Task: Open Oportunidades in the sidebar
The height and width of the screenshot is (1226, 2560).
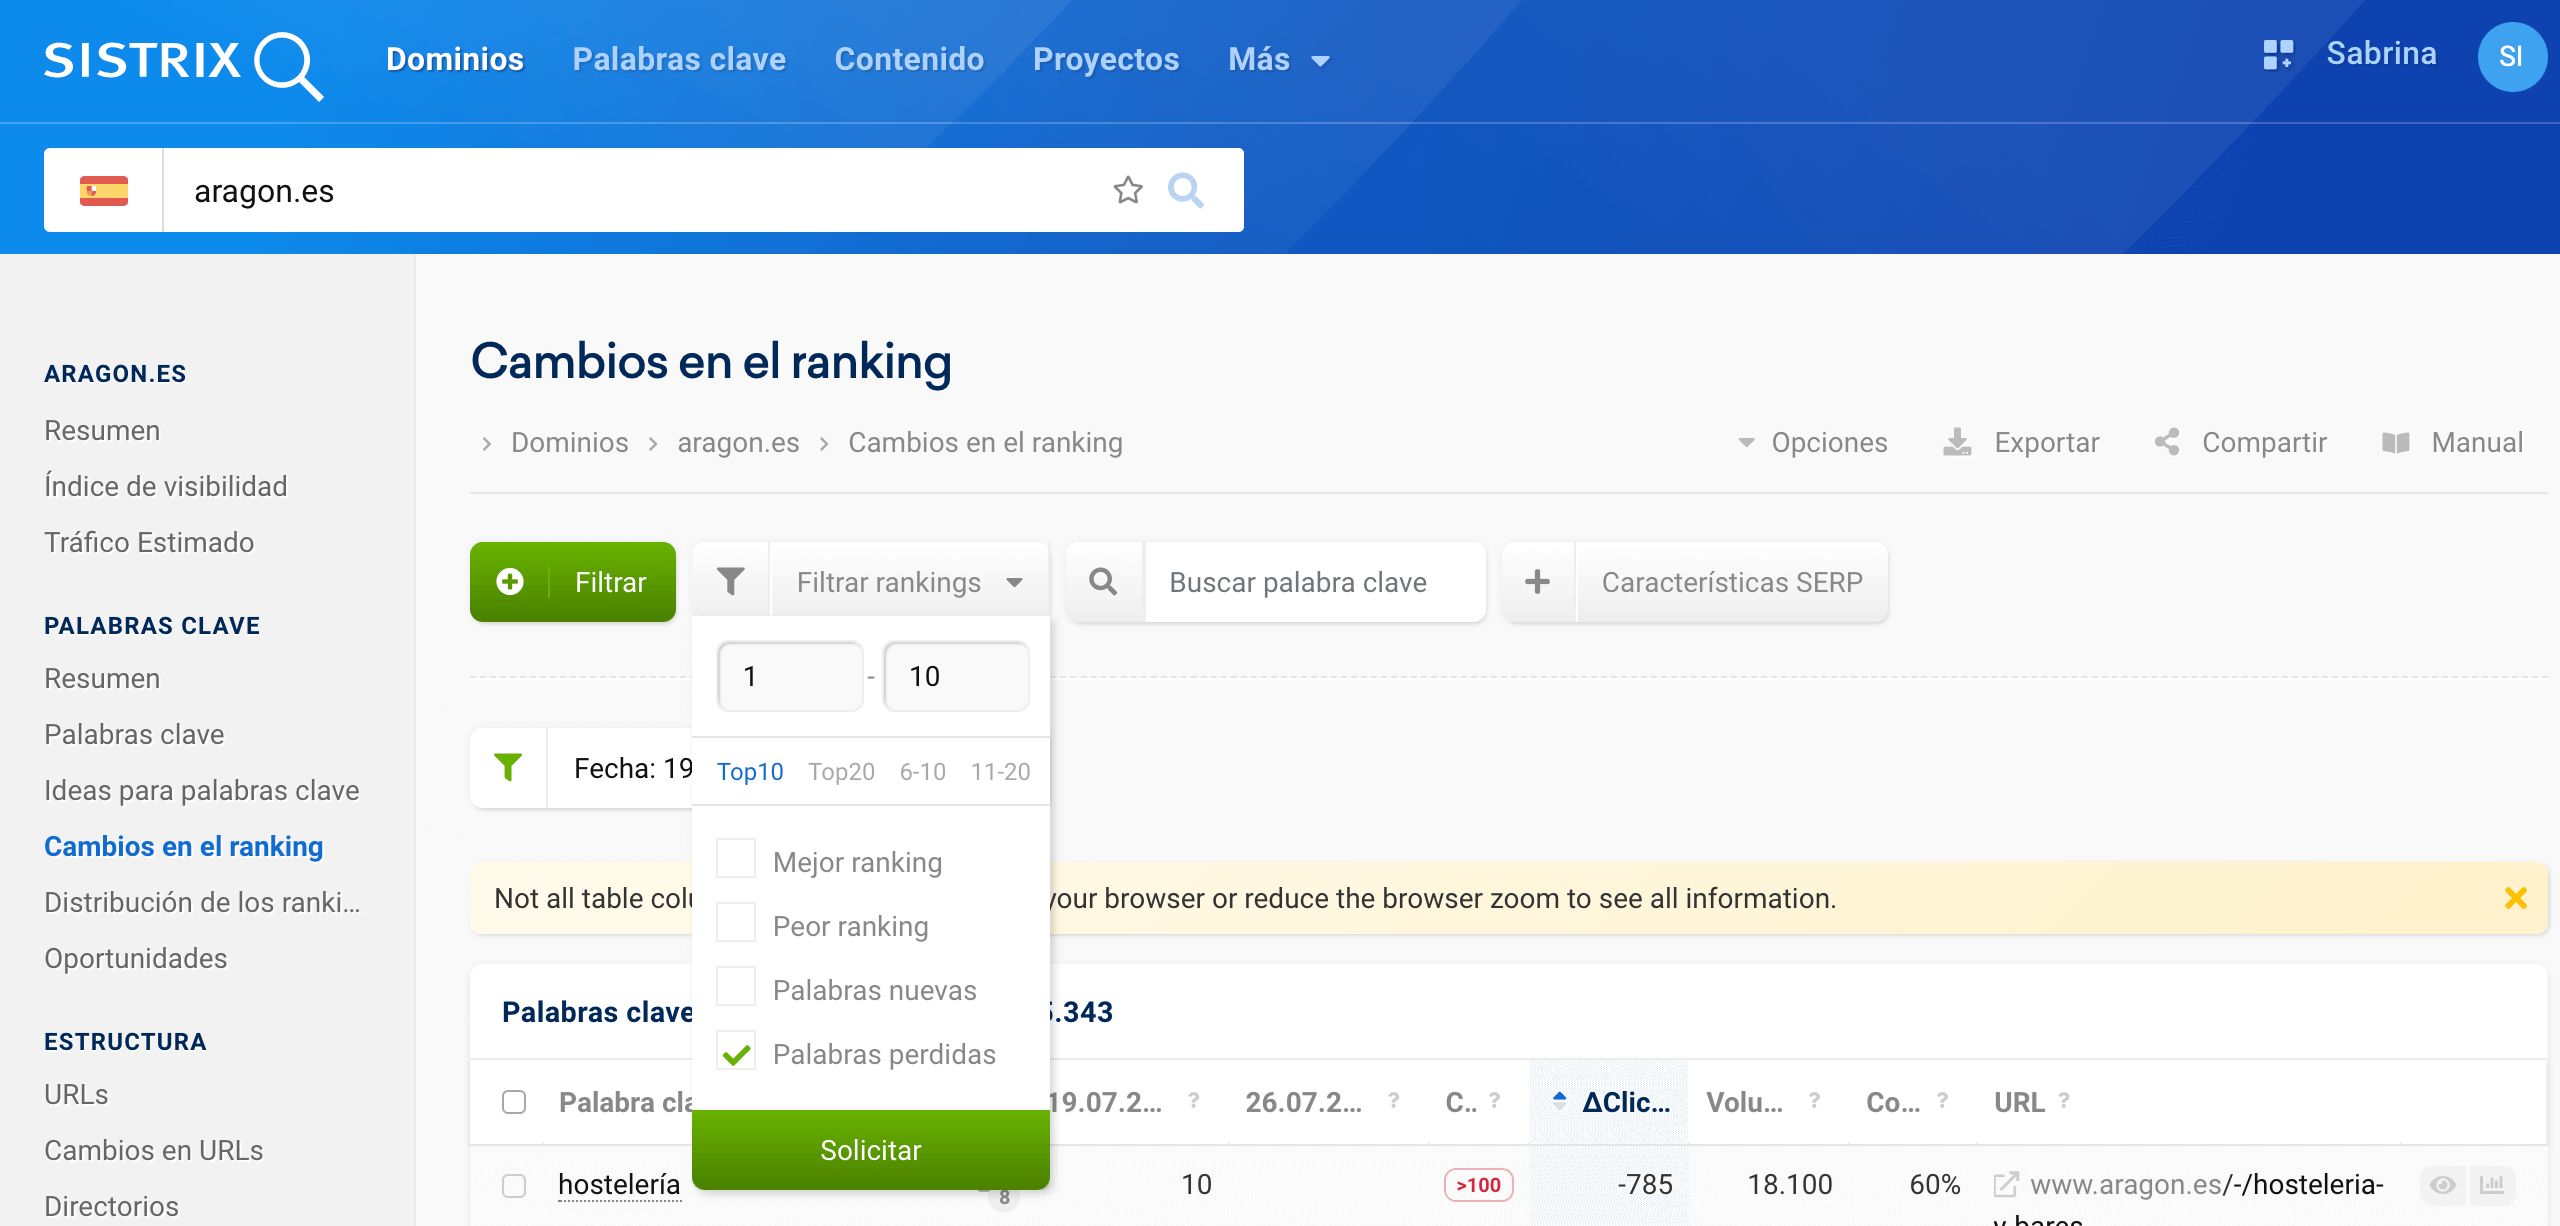Action: (x=136, y=958)
